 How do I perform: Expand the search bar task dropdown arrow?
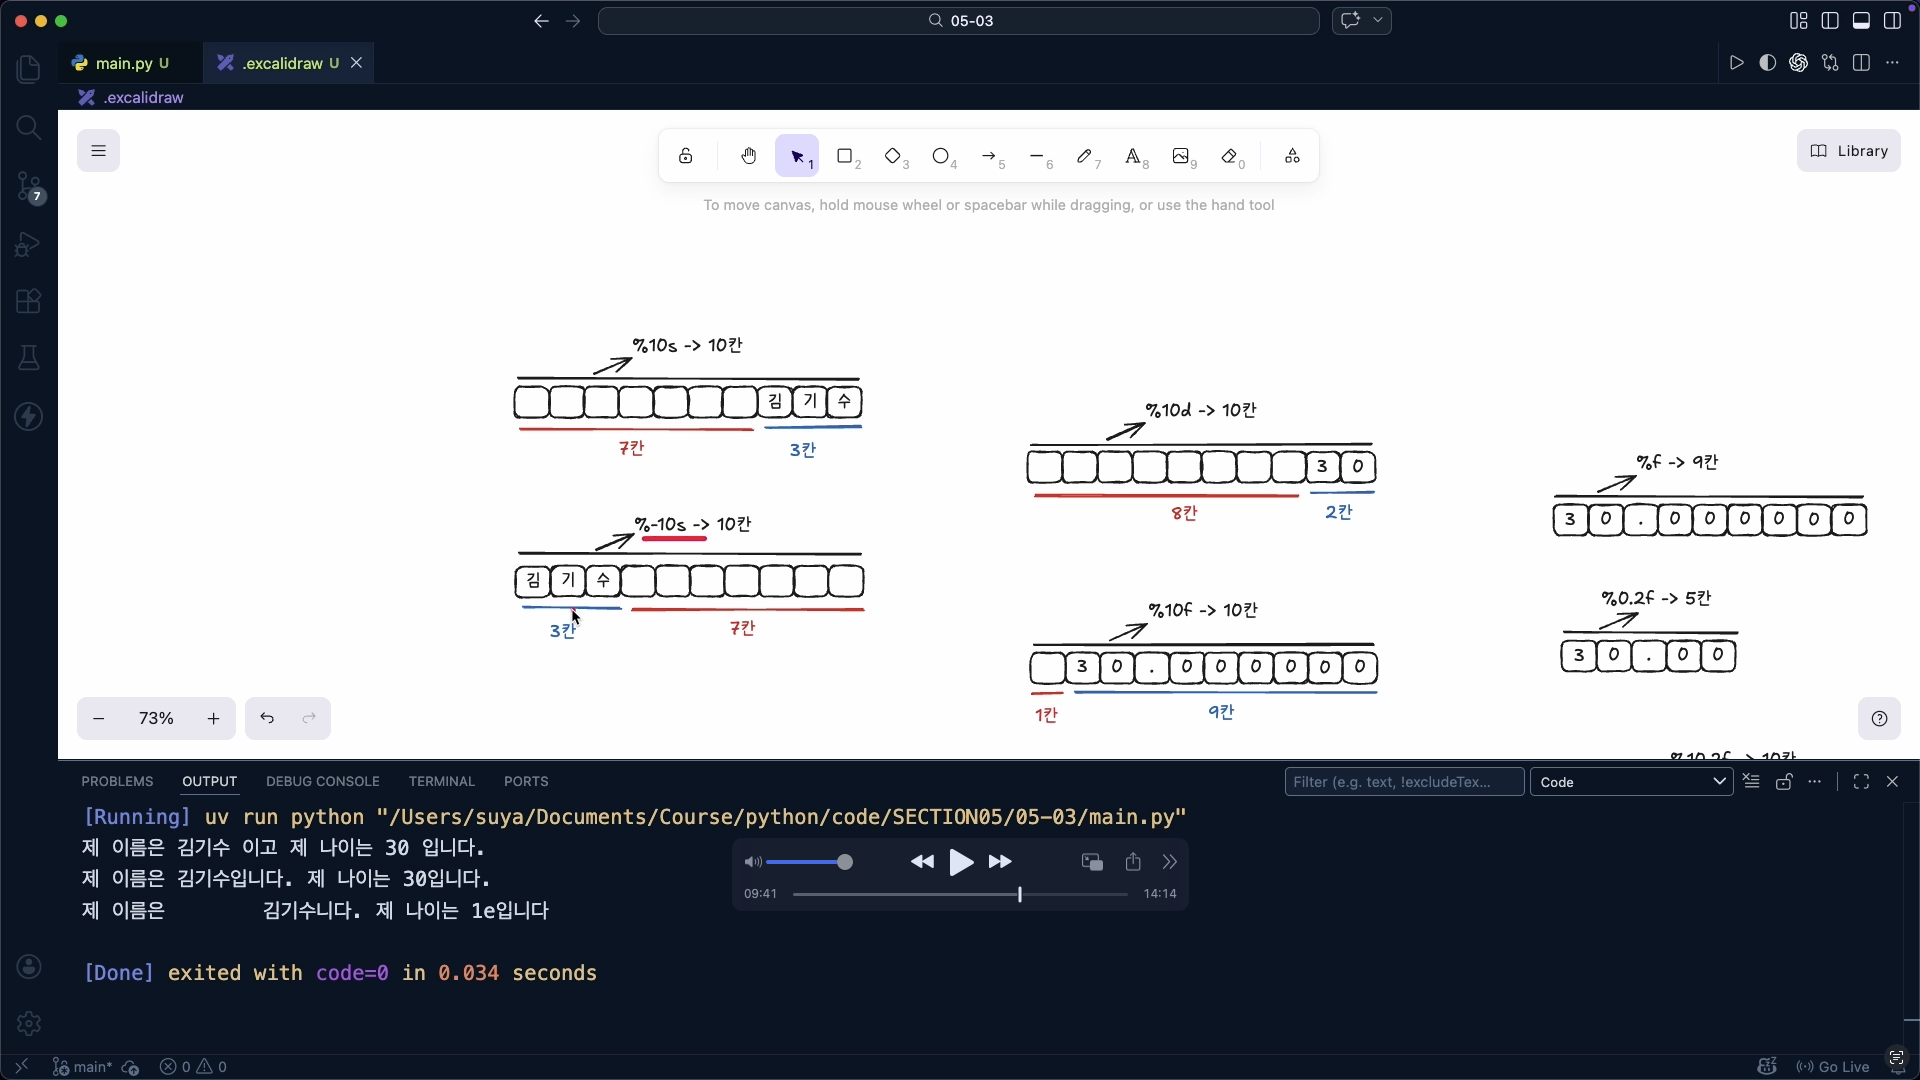click(x=1380, y=20)
